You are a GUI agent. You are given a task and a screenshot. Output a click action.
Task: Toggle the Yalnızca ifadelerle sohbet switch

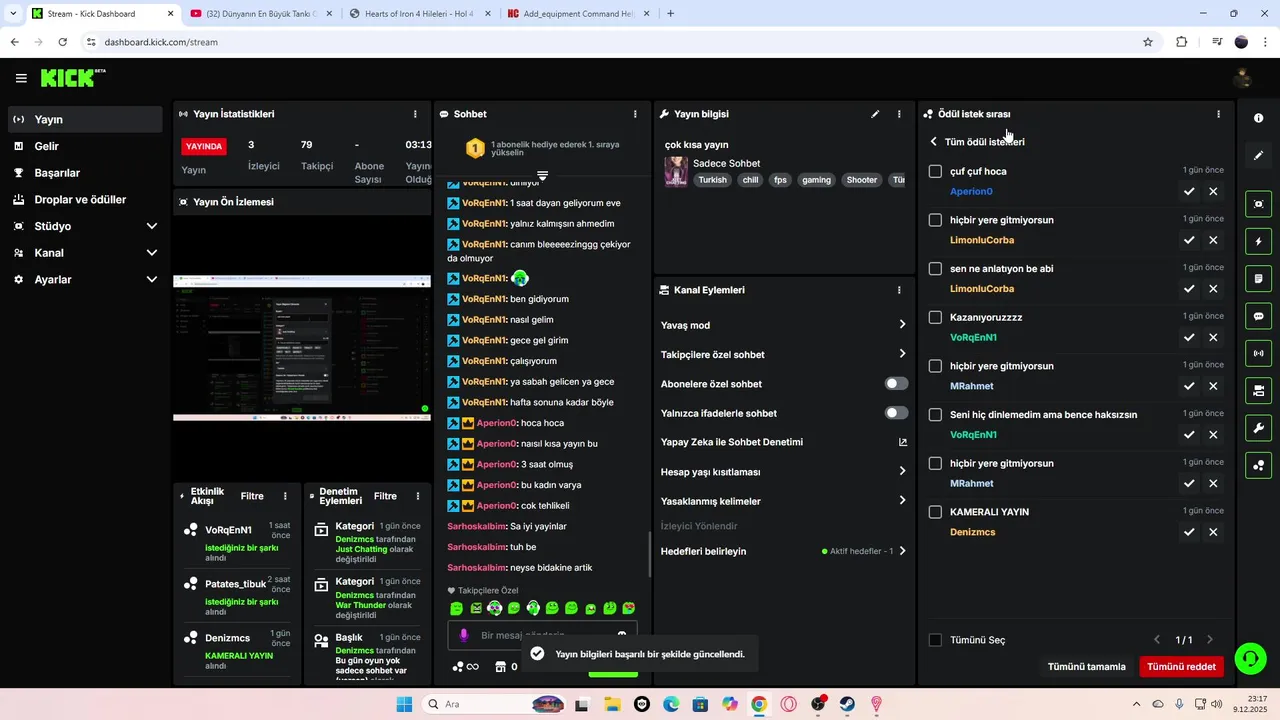point(897,413)
